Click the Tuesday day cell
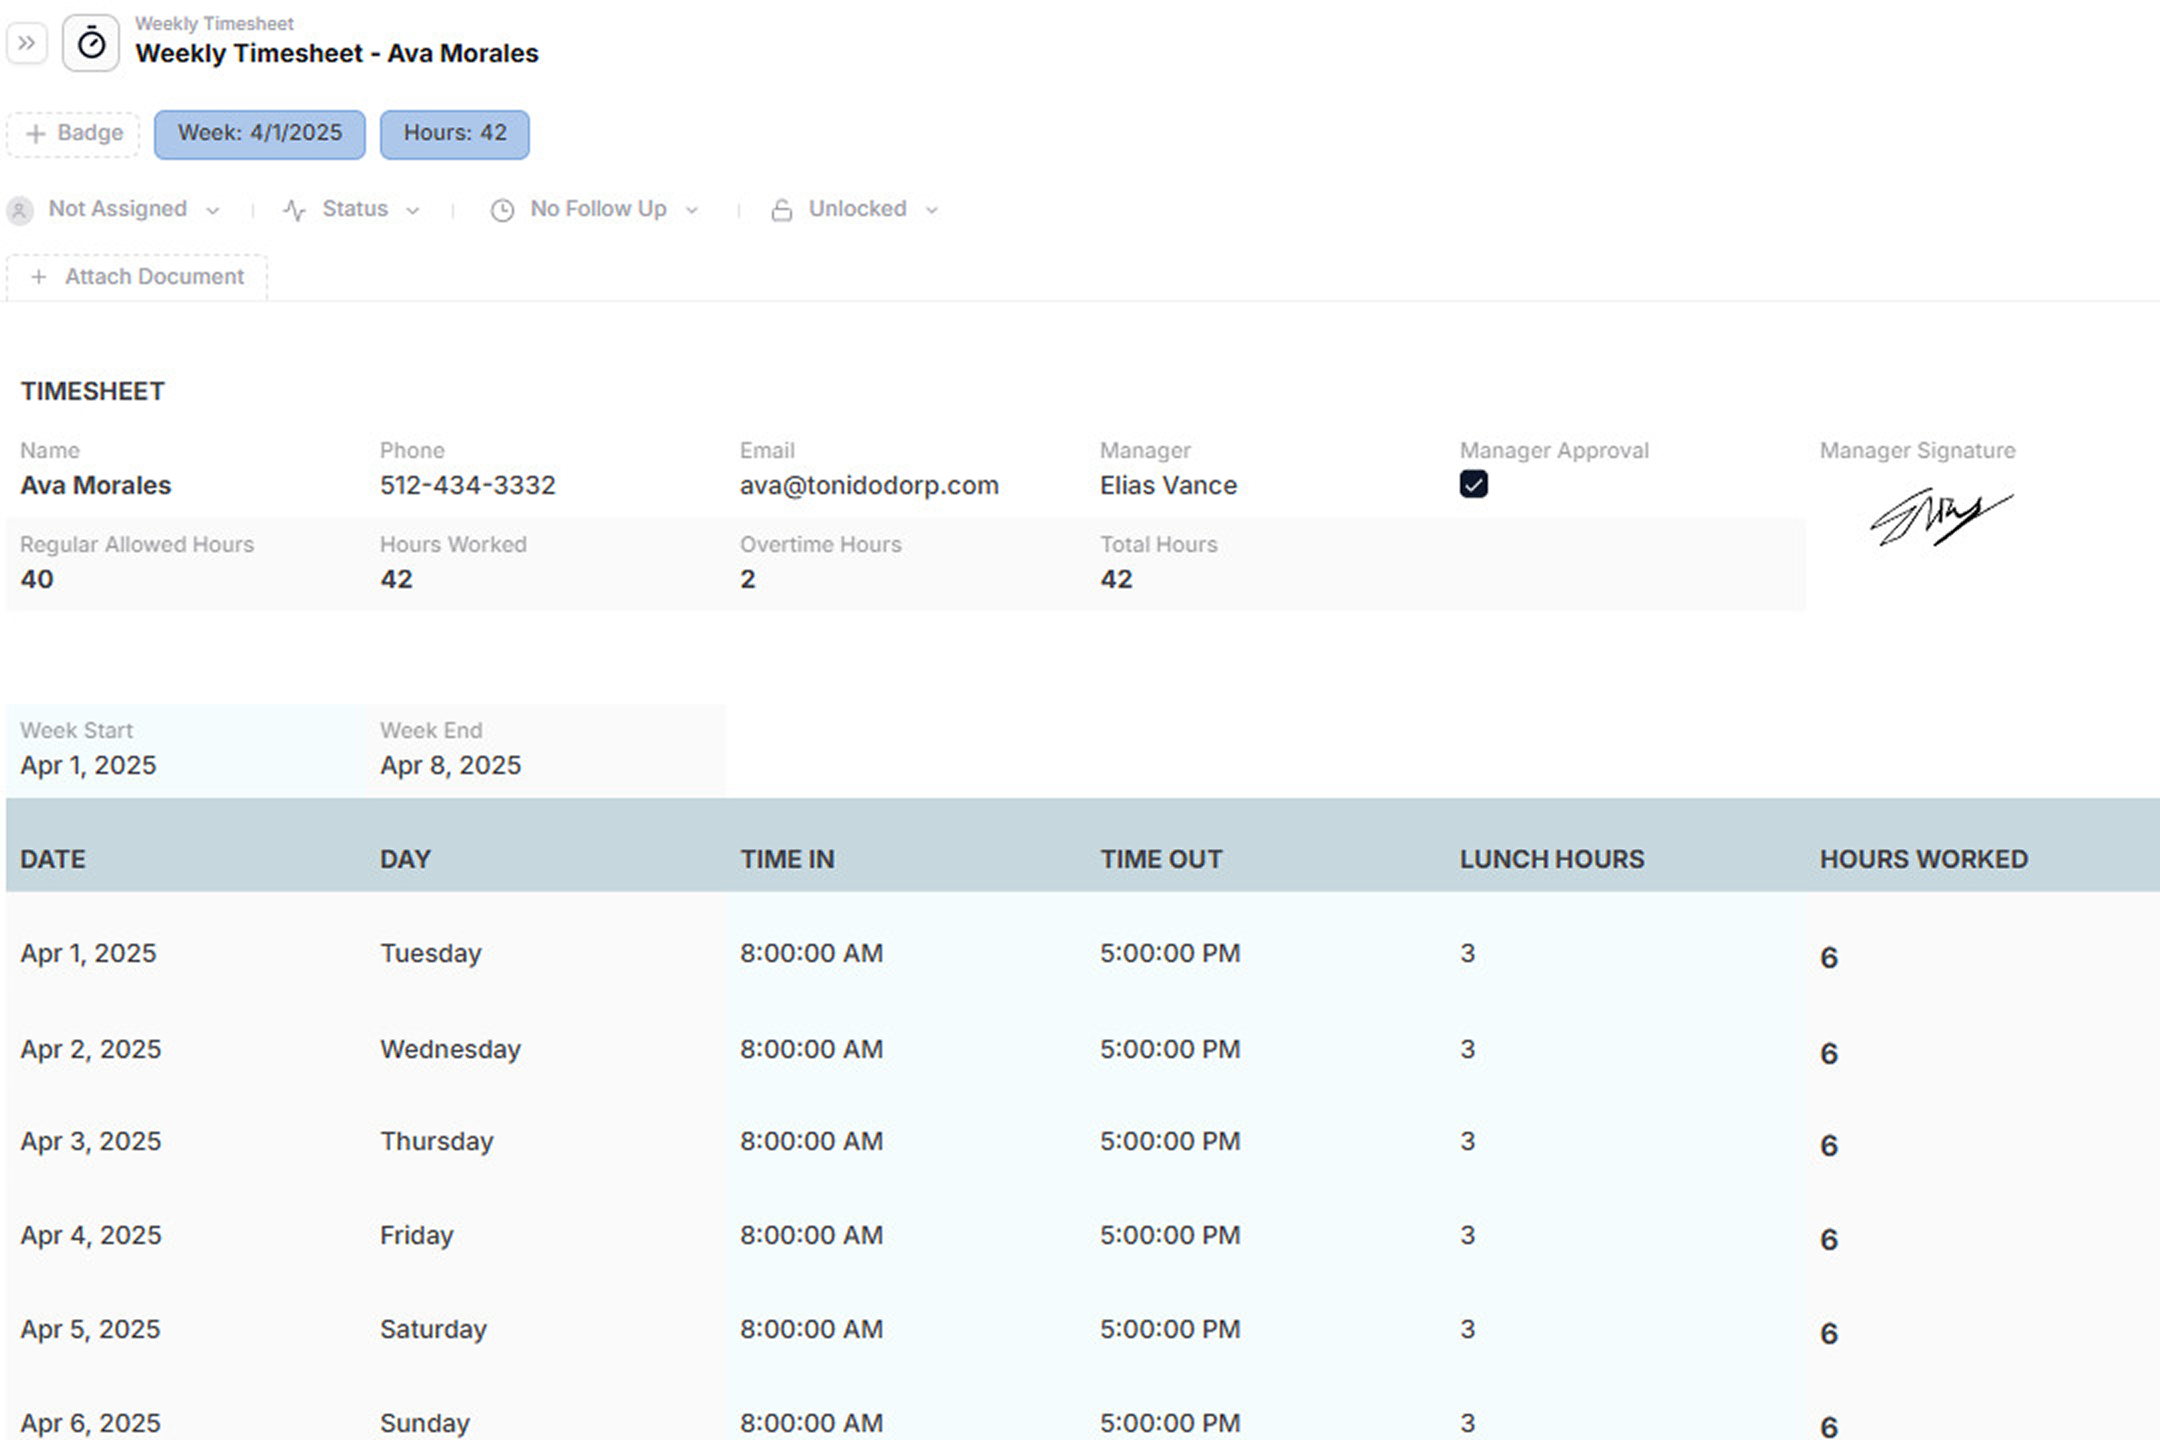The image size is (2160, 1440). [x=430, y=953]
